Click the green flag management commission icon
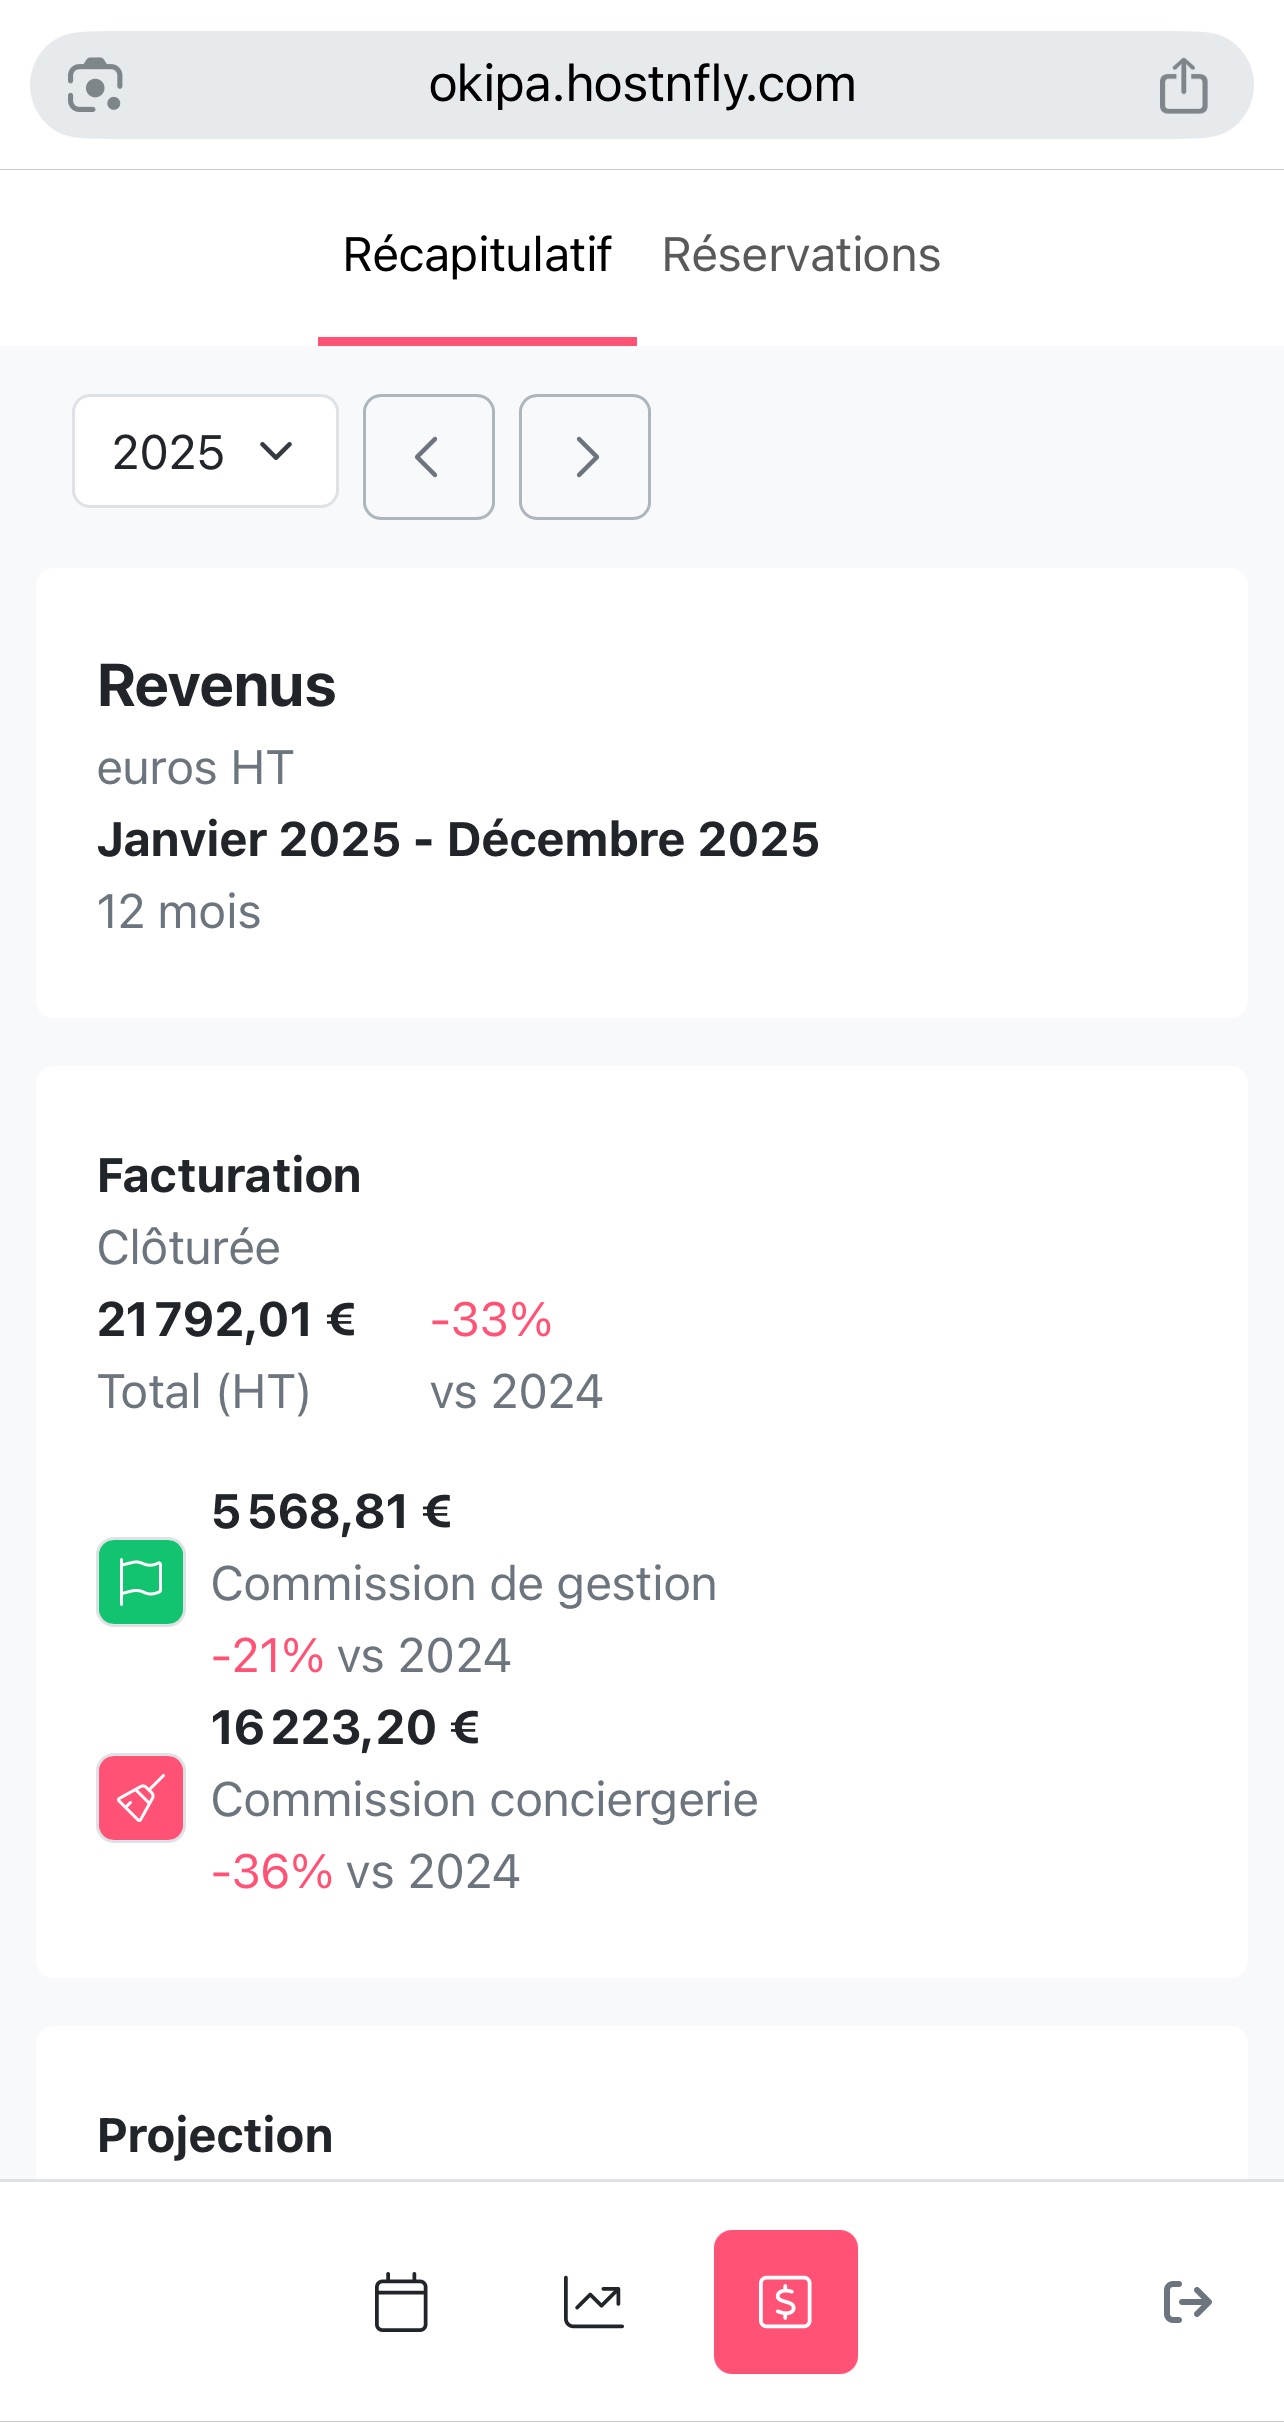The width and height of the screenshot is (1284, 2422). tap(141, 1582)
